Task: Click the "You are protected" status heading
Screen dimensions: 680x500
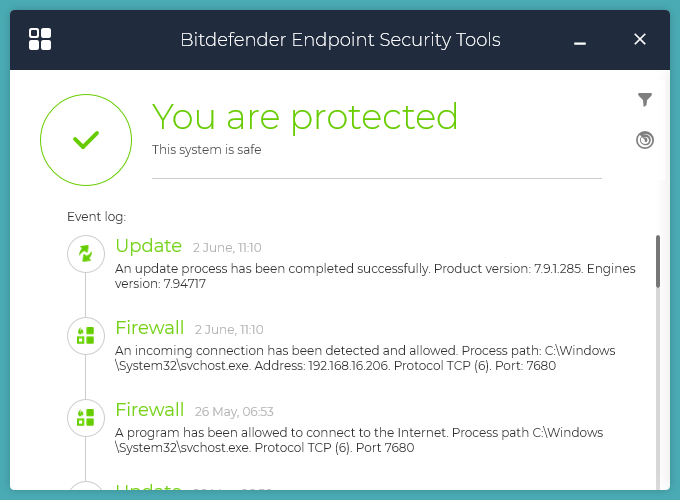Action: [x=305, y=117]
